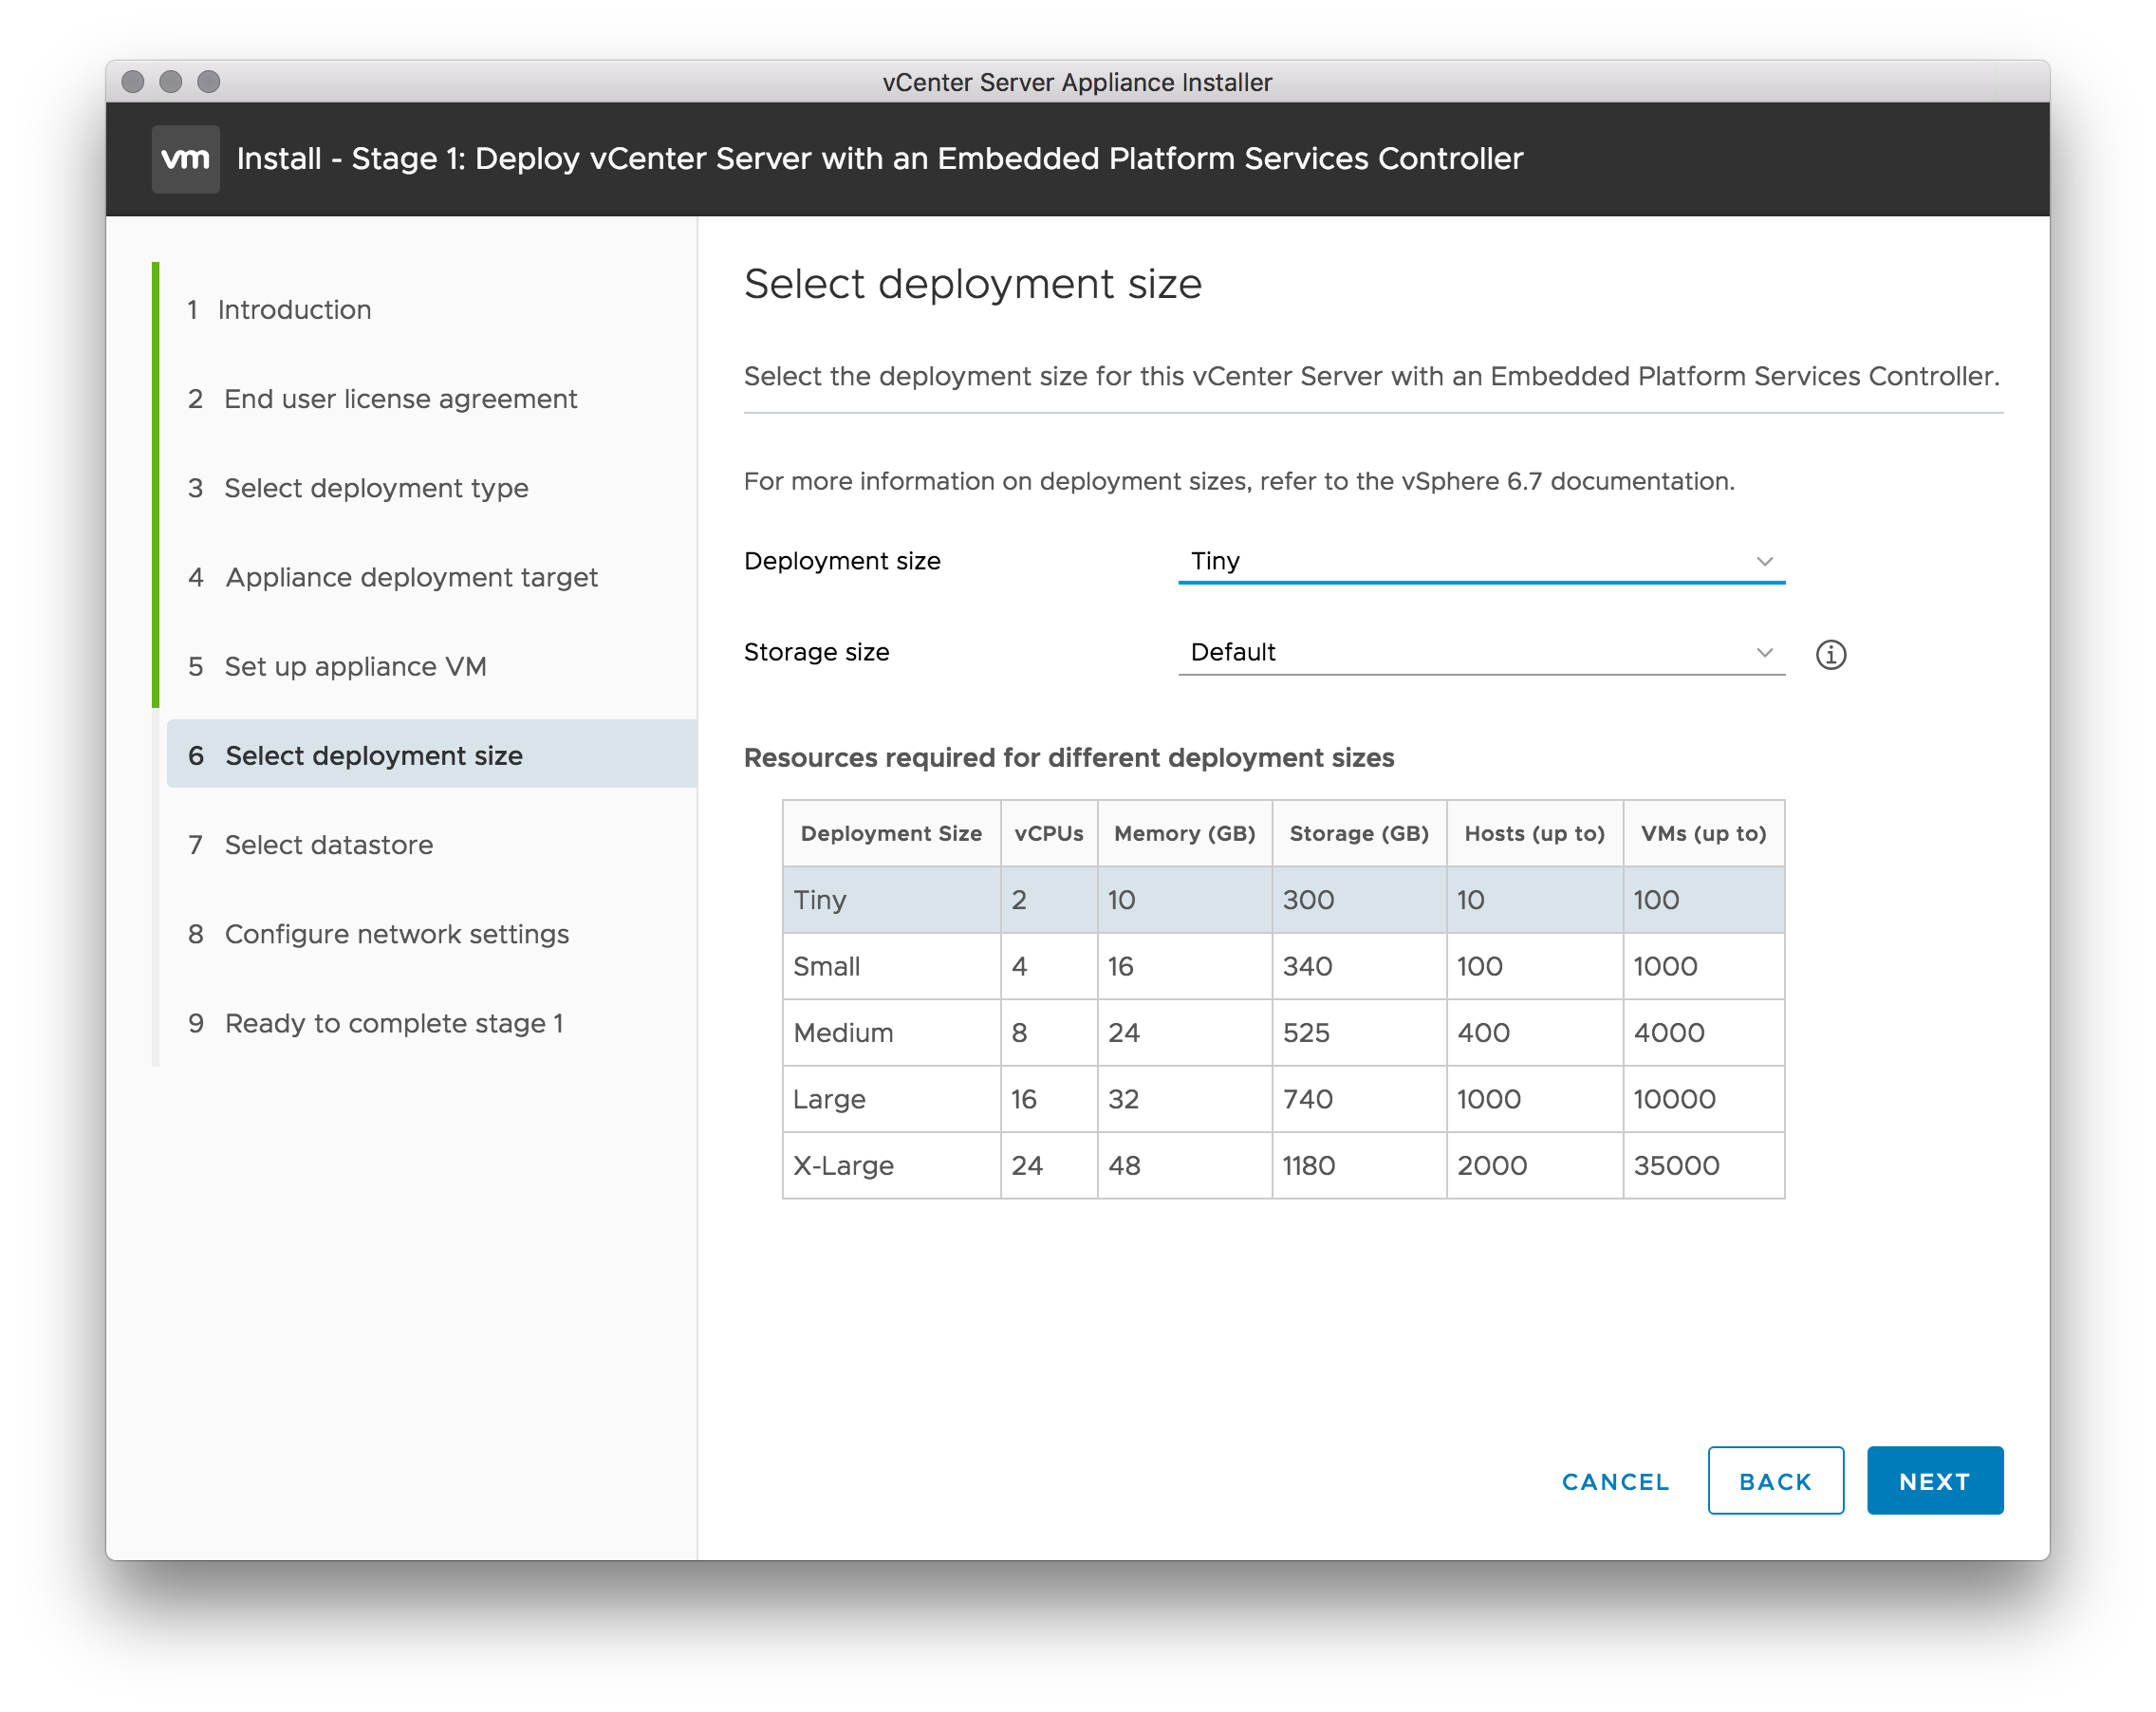2156x1712 pixels.
Task: Click the vSphere 6.7 documentation sentence
Action: point(1239,482)
